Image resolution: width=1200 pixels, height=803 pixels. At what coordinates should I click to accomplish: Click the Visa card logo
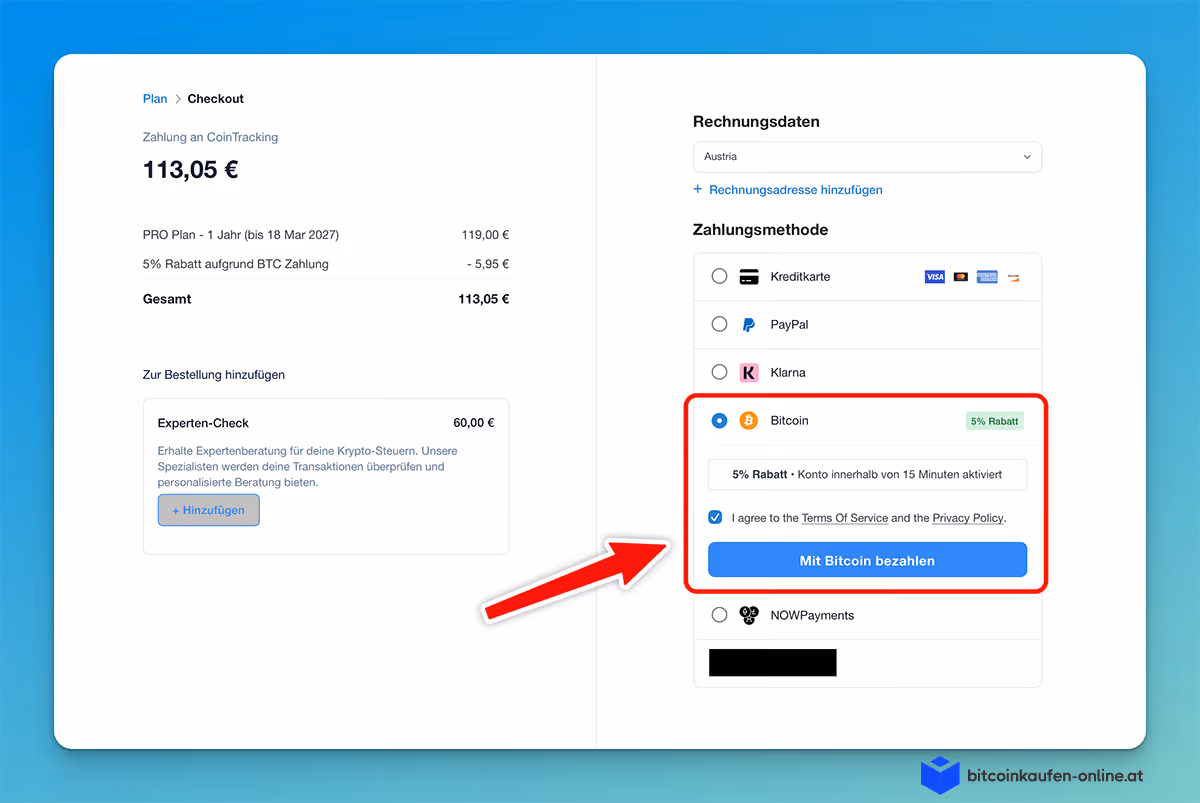pos(935,277)
